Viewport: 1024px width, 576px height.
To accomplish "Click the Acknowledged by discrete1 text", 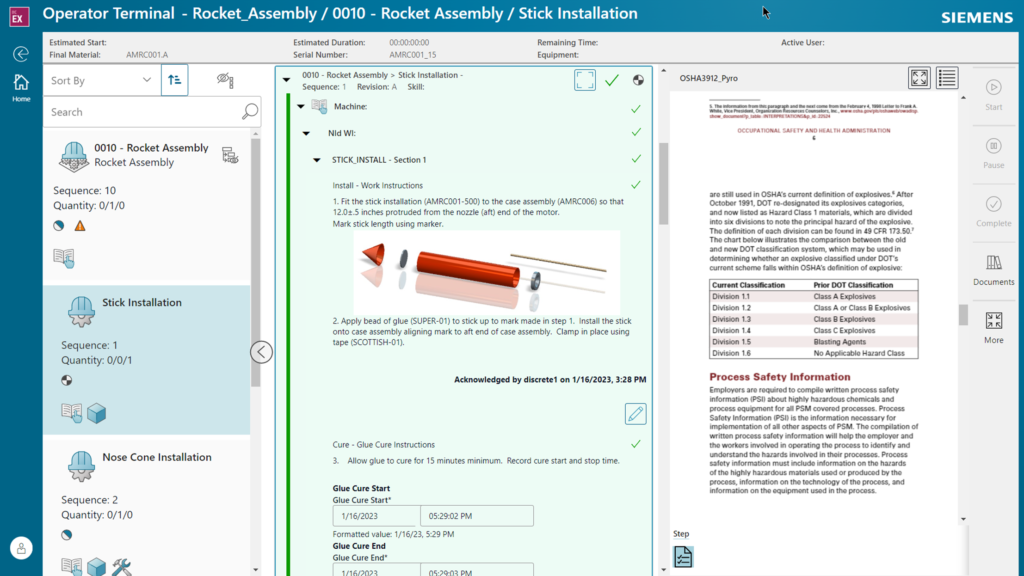I will 550,379.
